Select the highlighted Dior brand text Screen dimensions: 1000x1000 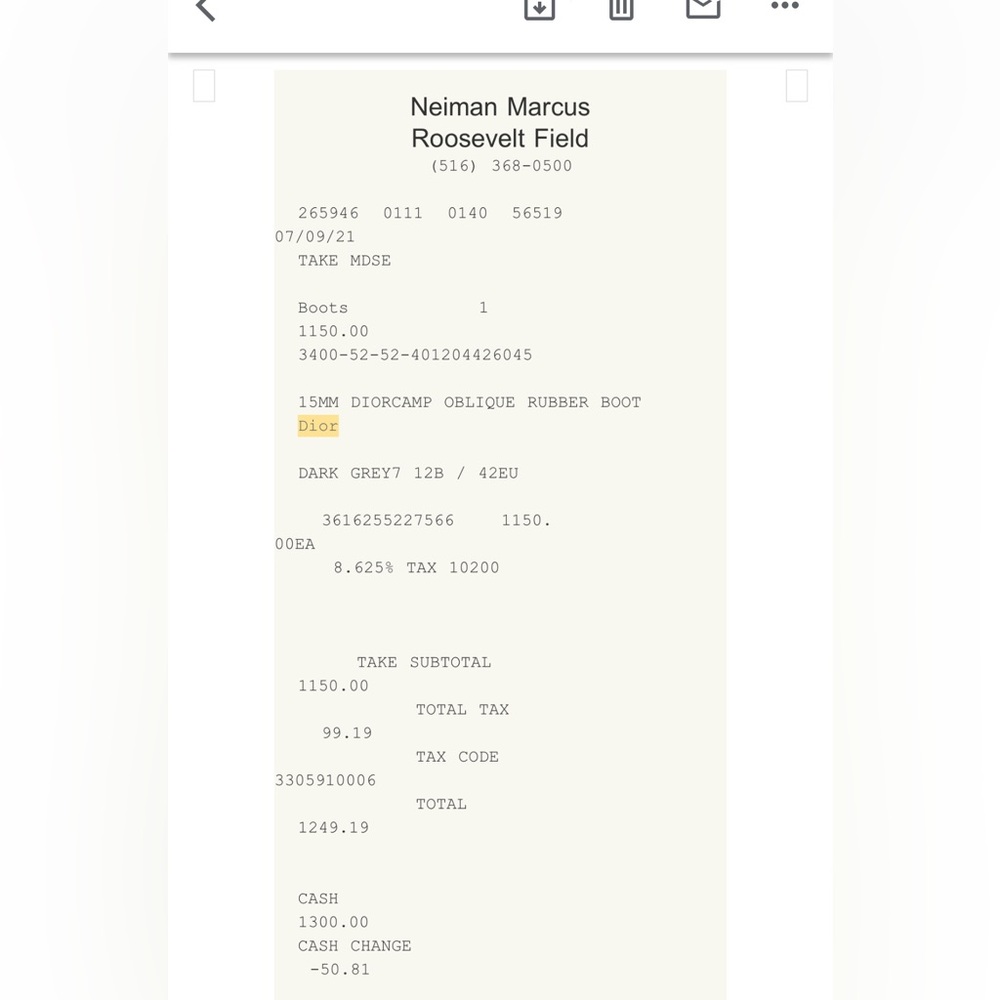(318, 426)
